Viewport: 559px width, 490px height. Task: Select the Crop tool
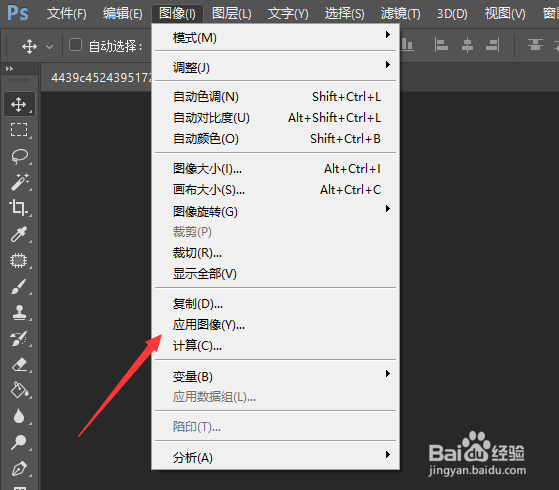(19, 208)
